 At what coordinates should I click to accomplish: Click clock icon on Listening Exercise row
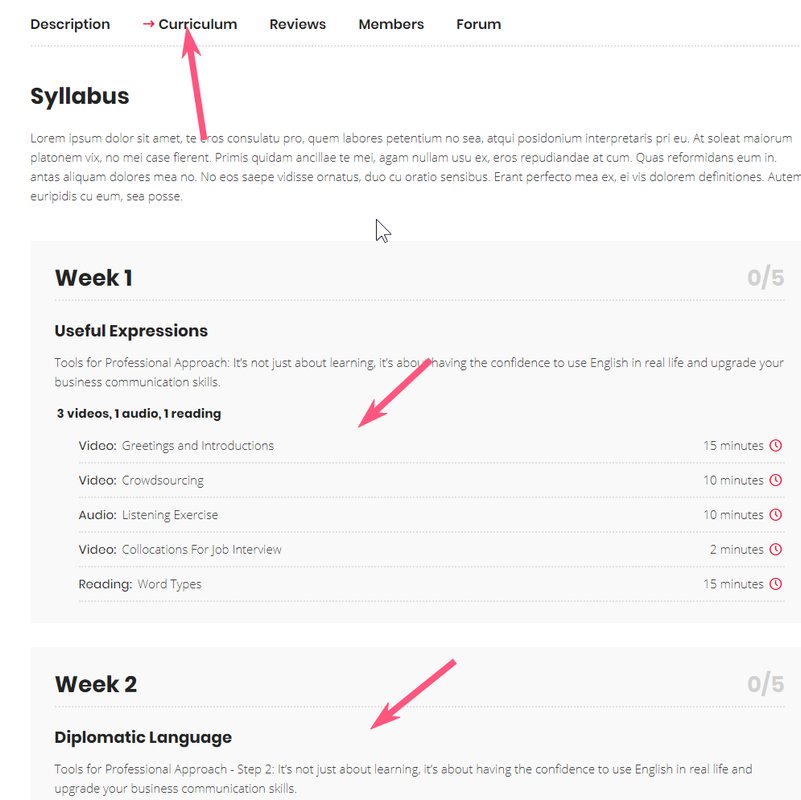tap(775, 515)
